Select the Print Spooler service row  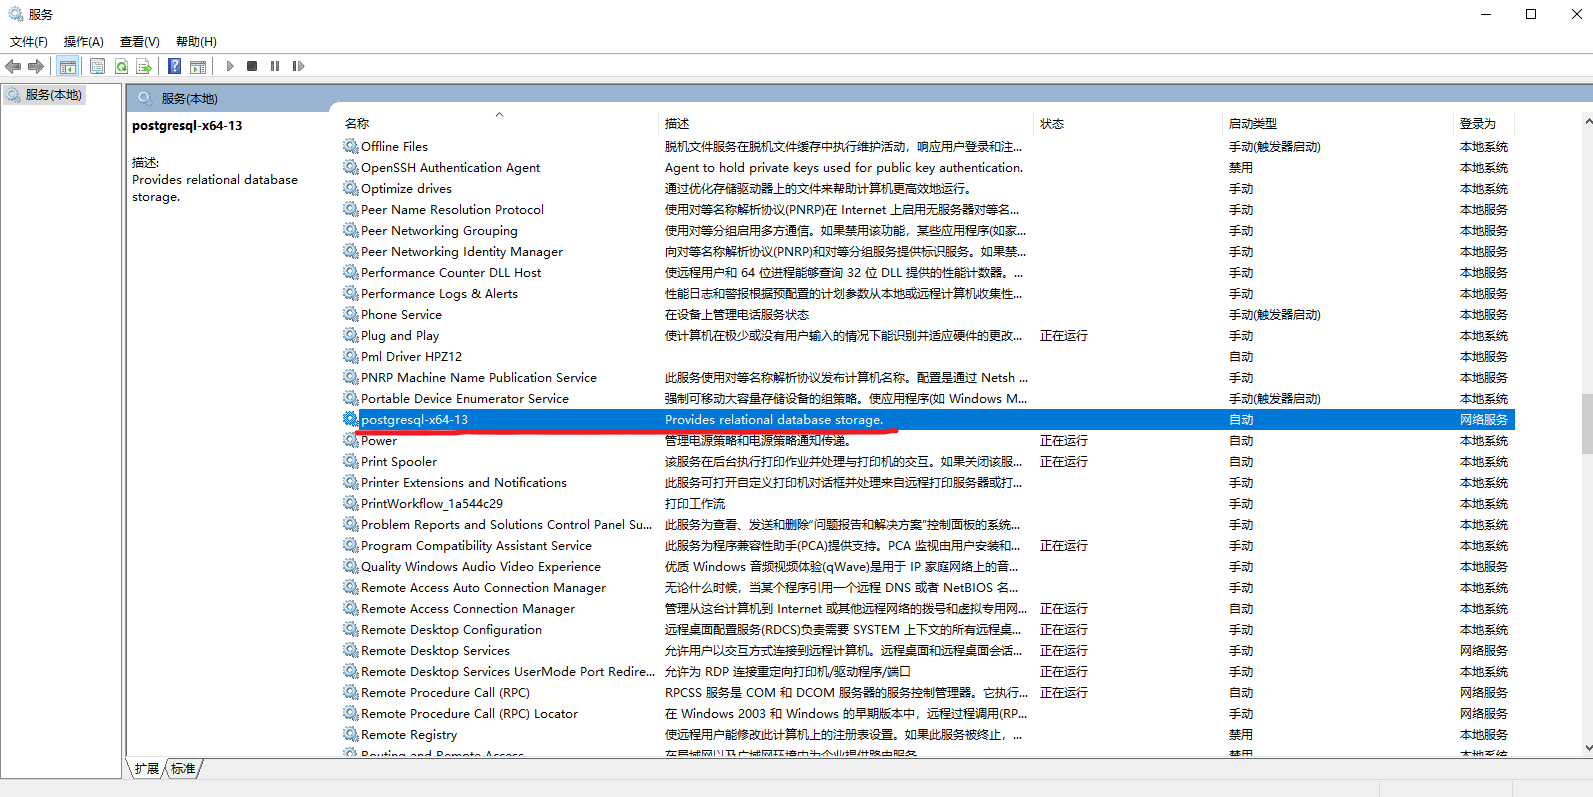coord(398,461)
